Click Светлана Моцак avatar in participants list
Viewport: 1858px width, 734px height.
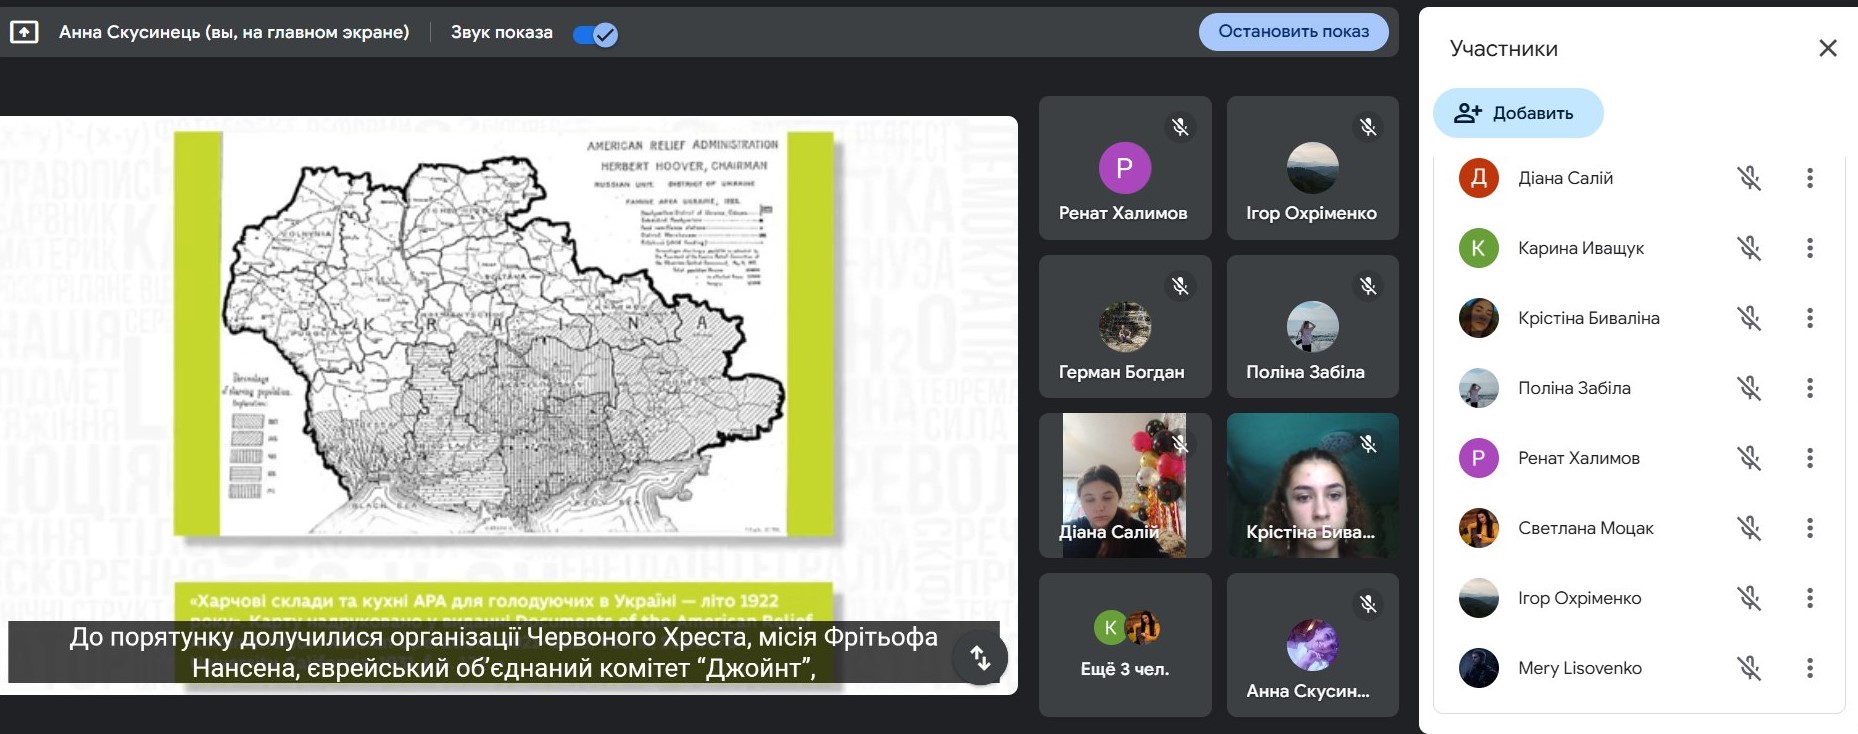1478,528
